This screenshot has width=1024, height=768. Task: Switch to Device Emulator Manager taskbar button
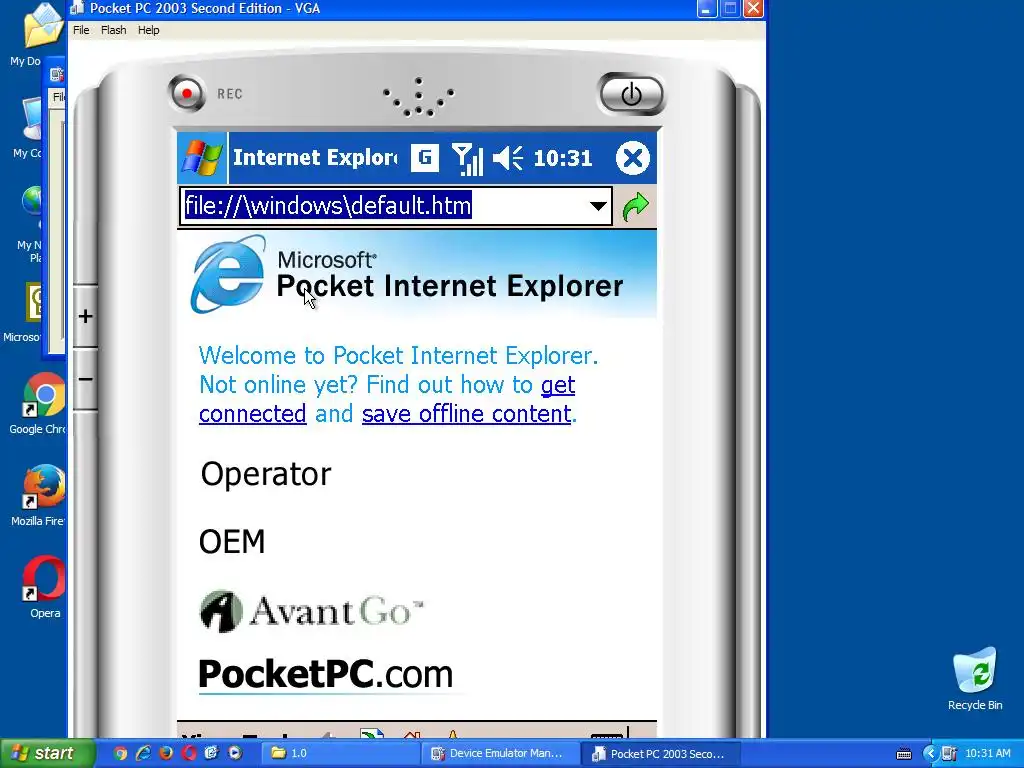[x=500, y=754]
